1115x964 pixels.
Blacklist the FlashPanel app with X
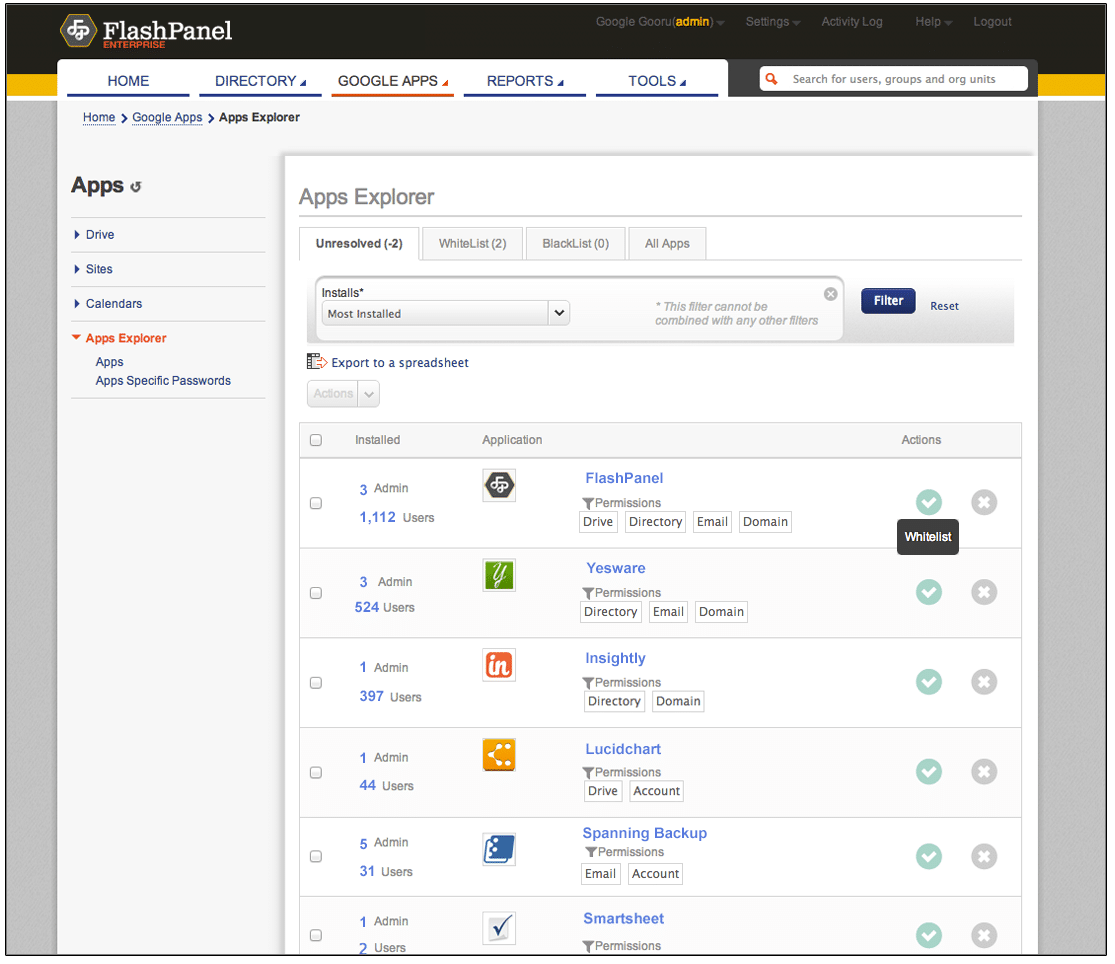click(x=984, y=503)
